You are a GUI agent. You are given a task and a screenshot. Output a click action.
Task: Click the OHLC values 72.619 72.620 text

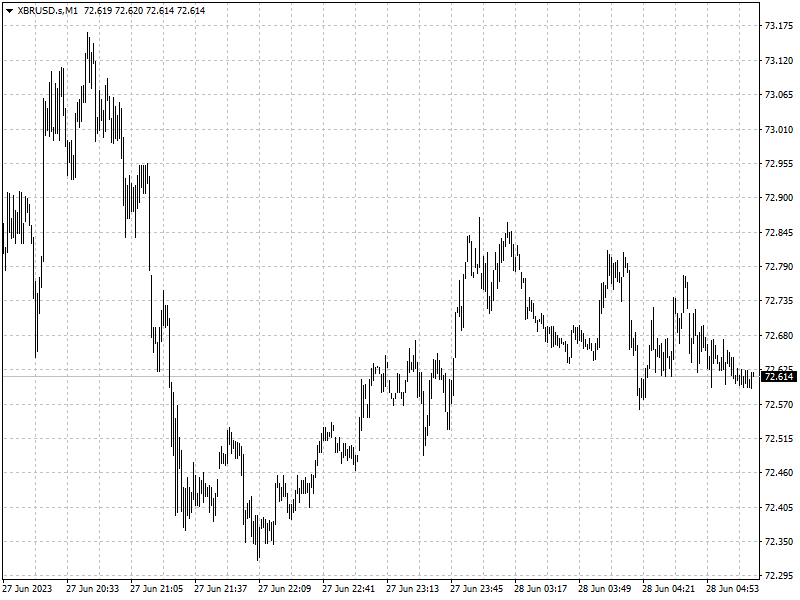tap(113, 11)
